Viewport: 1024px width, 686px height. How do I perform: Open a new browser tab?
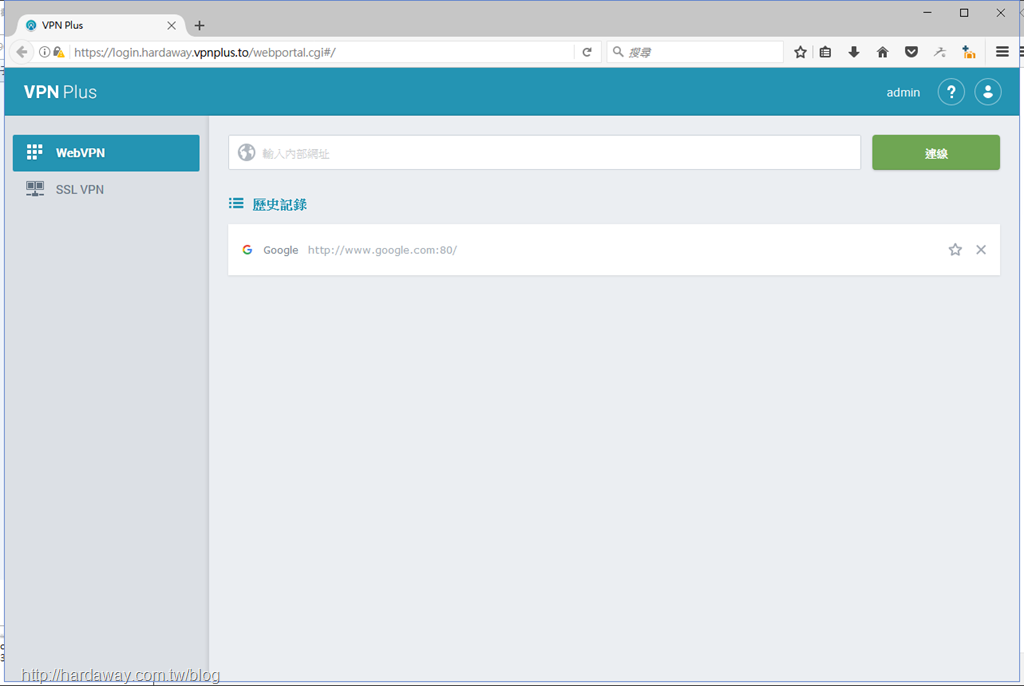click(199, 25)
